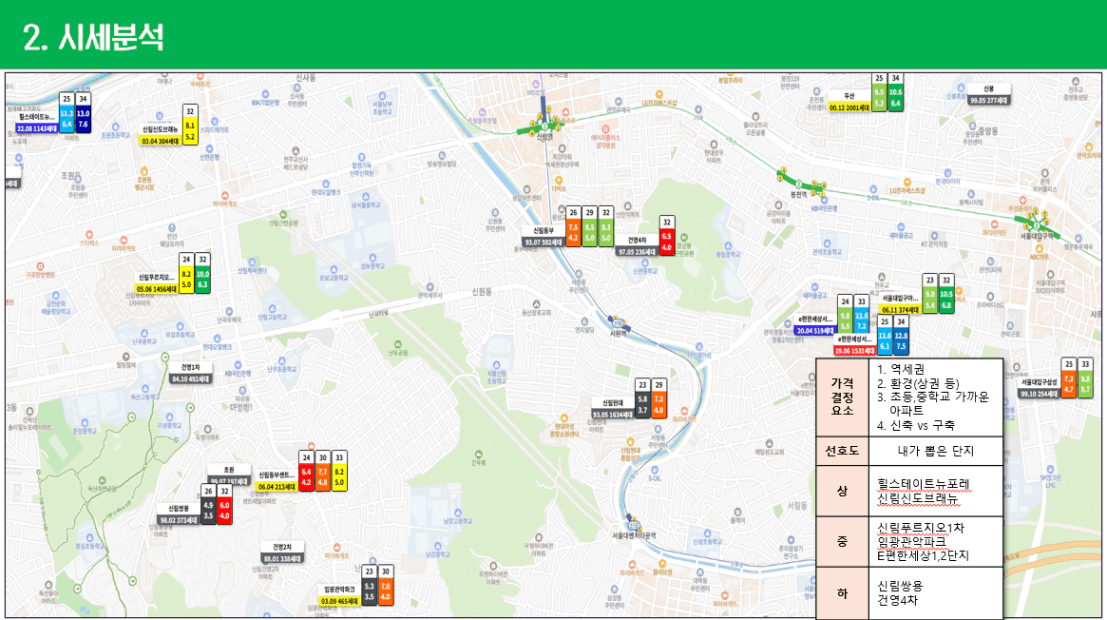Click the KT 관악지점 map icon
Screen dimensions: 1107x620
[x=932, y=235]
